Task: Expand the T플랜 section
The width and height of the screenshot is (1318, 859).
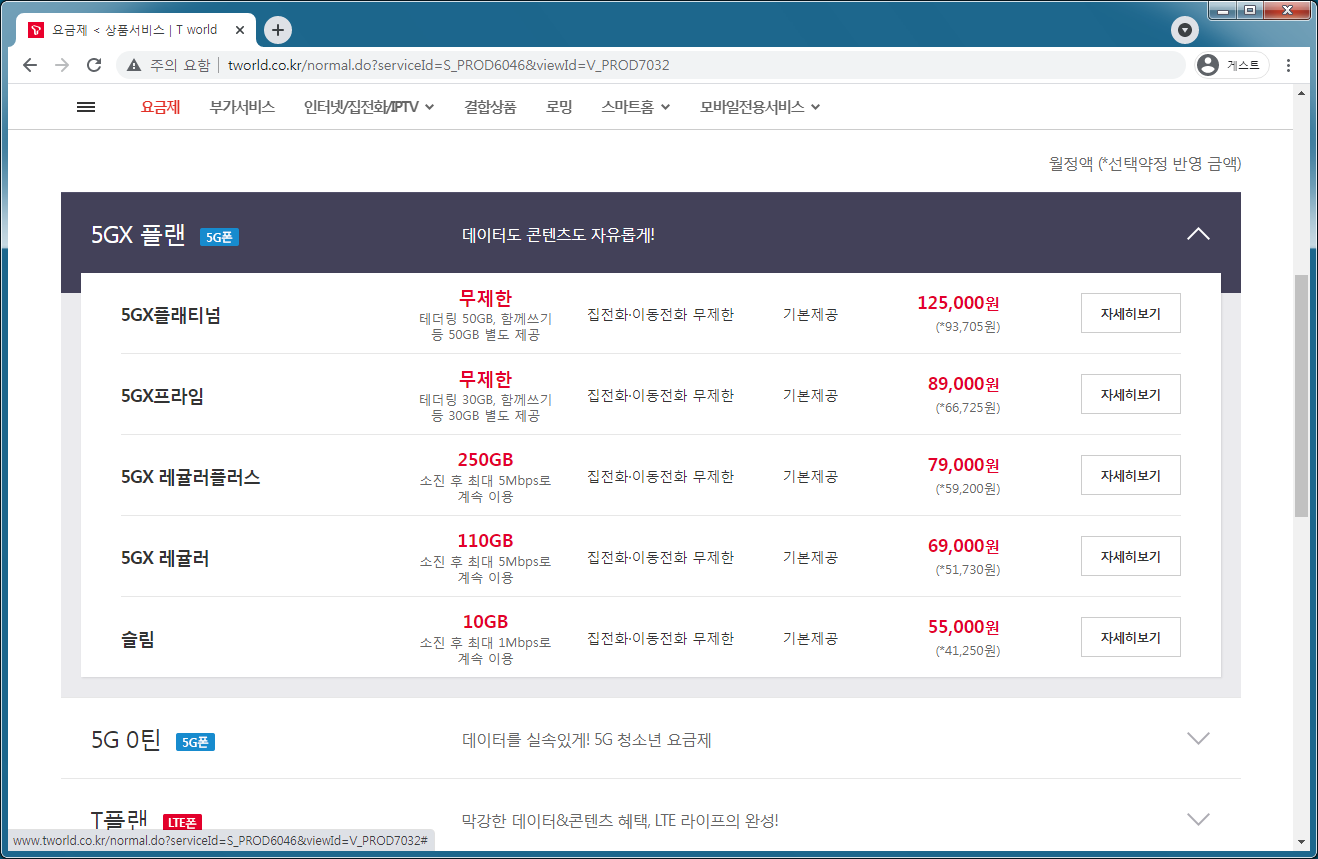Action: click(x=1198, y=819)
